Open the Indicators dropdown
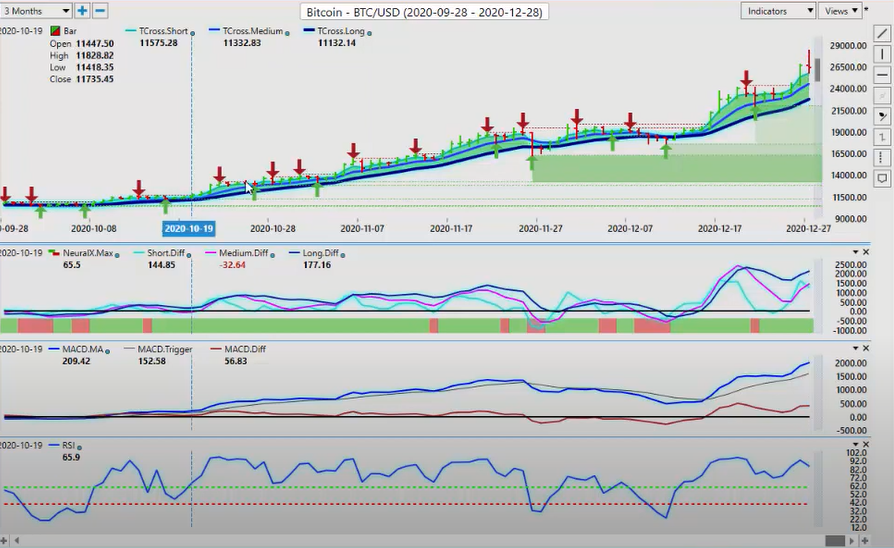This screenshot has width=894, height=548. tap(778, 11)
